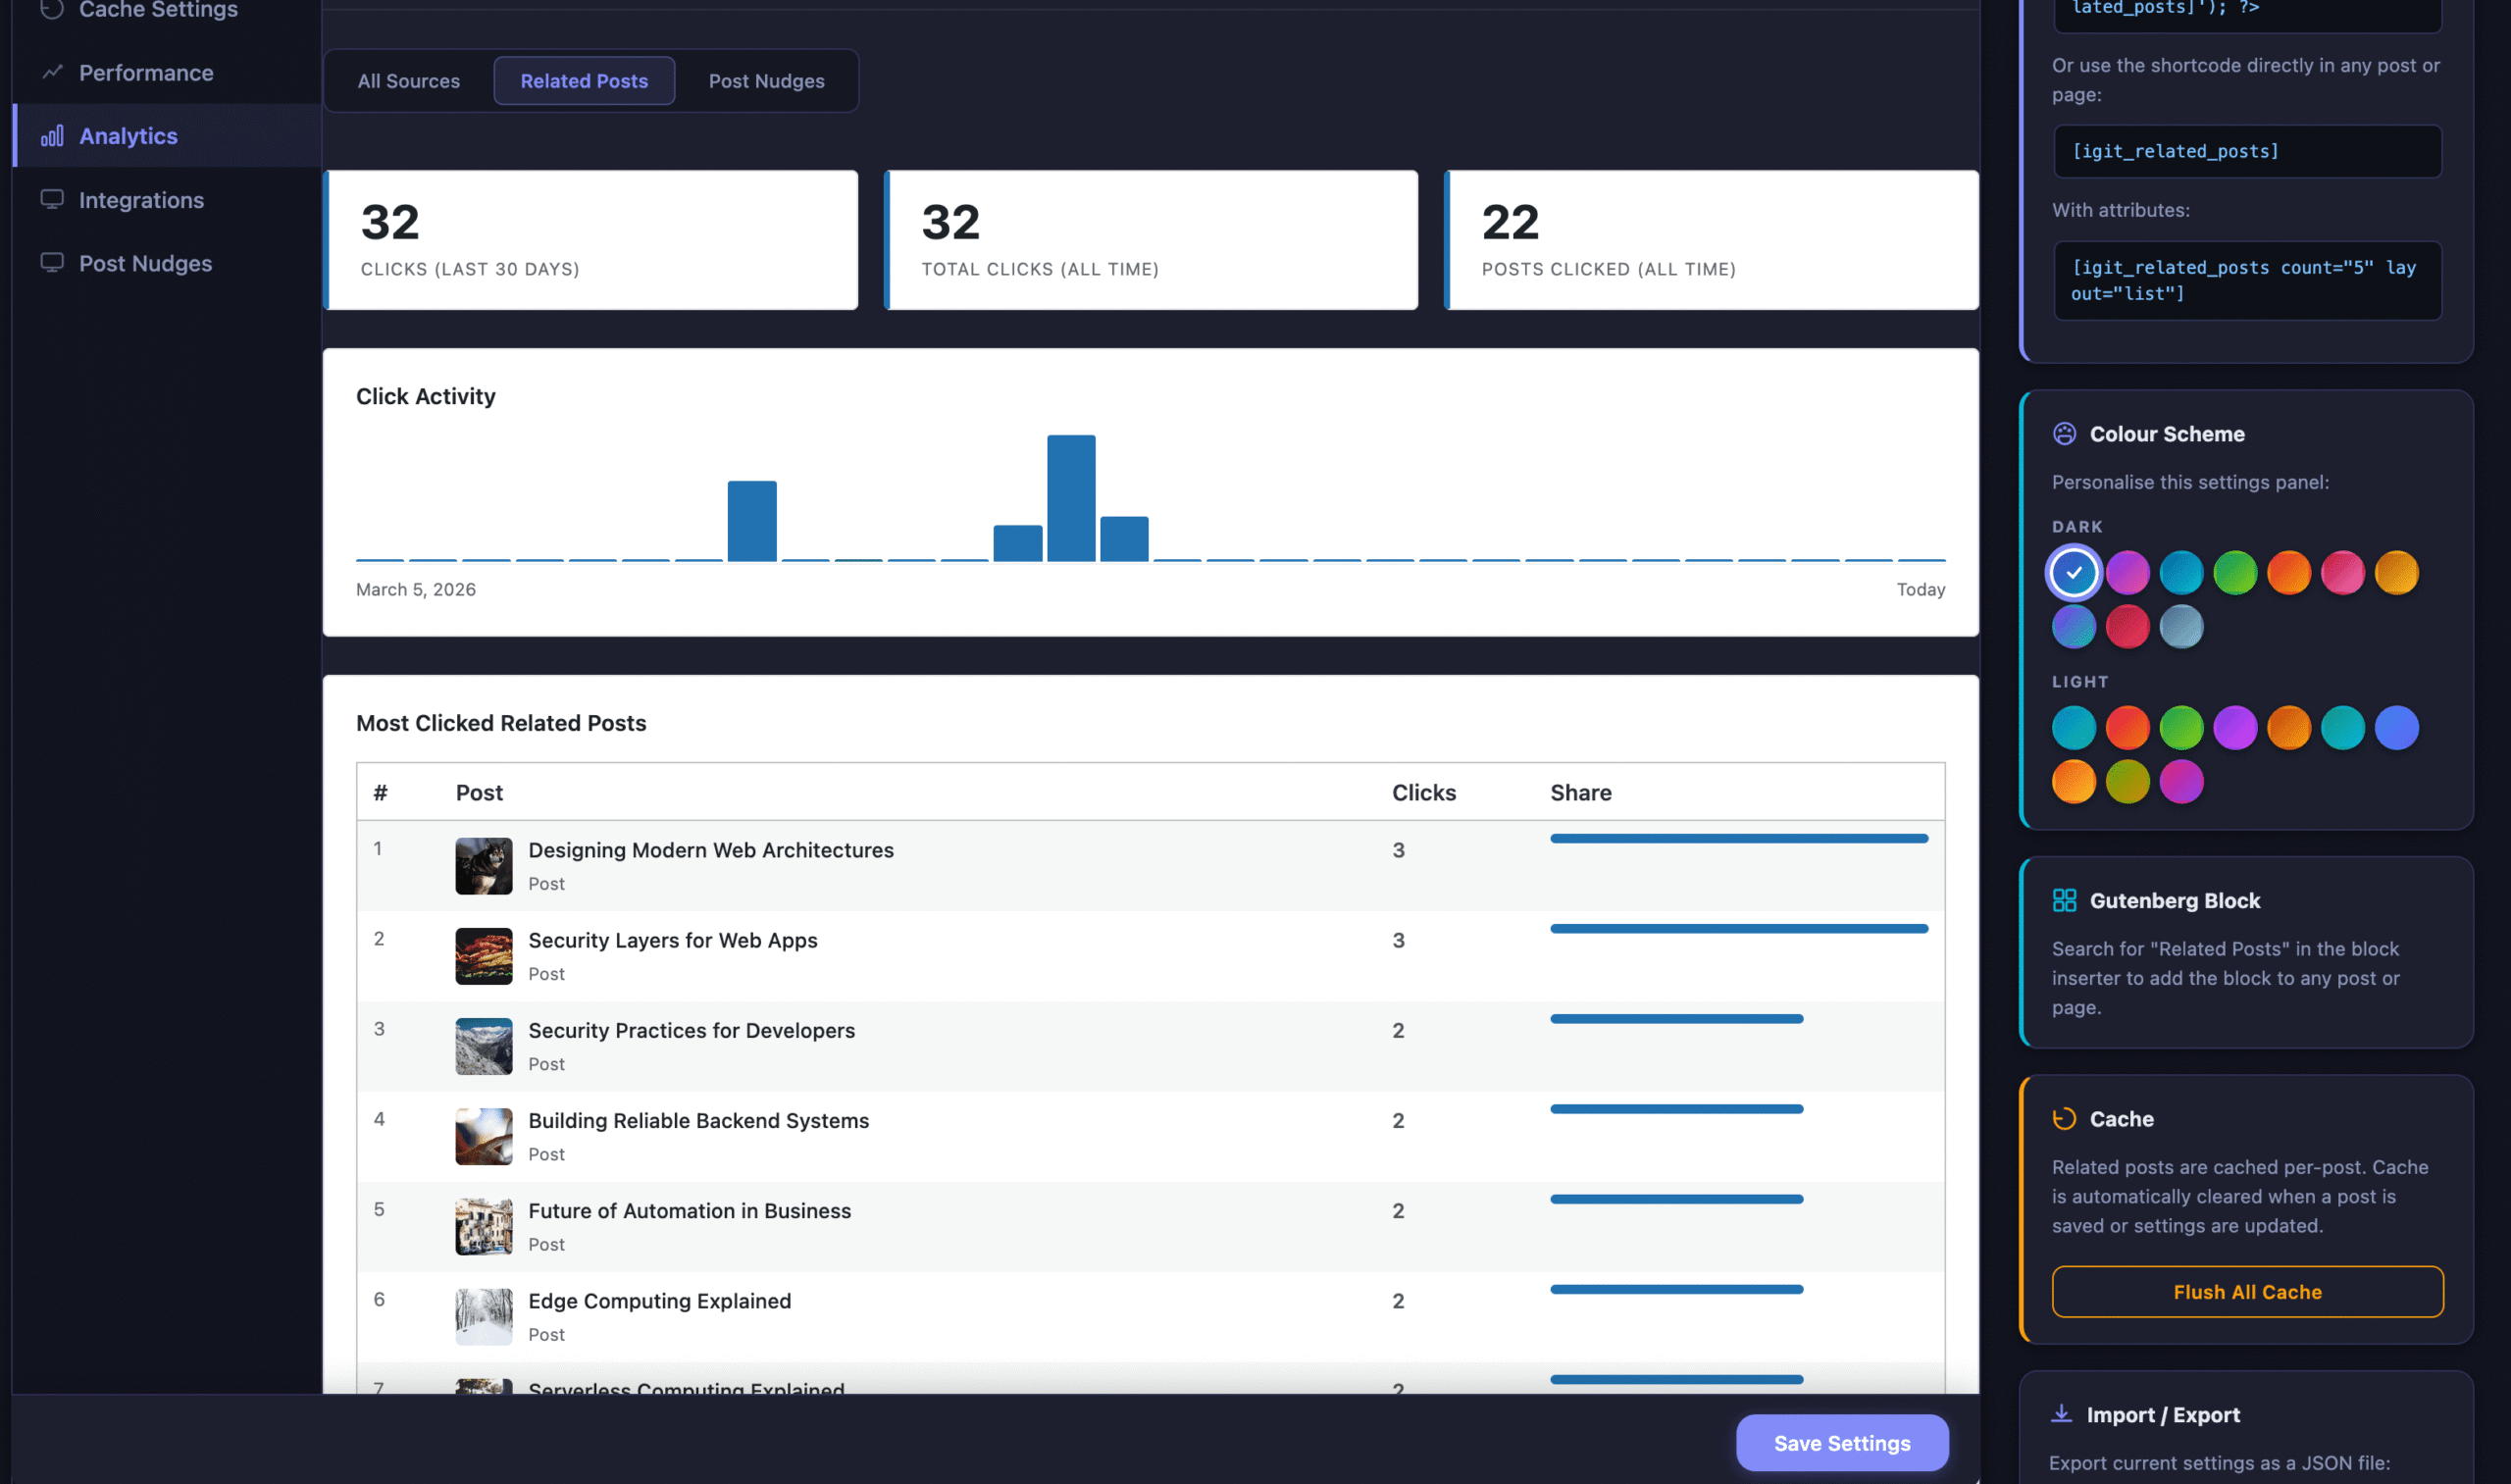The width and height of the screenshot is (2511, 1484).
Task: Click the Post Nudges sidebar monitor icon
Action: 52,262
